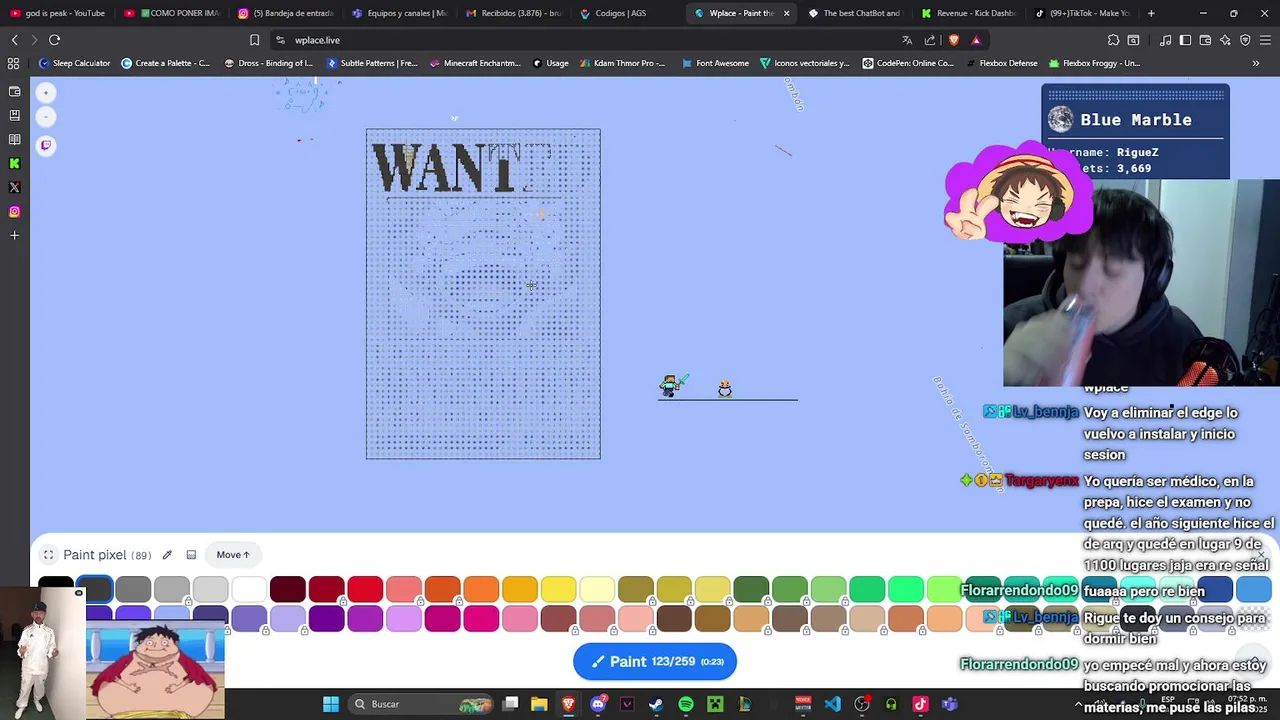Open a new browser tab
The width and height of the screenshot is (1280, 720).
coord(1151,13)
